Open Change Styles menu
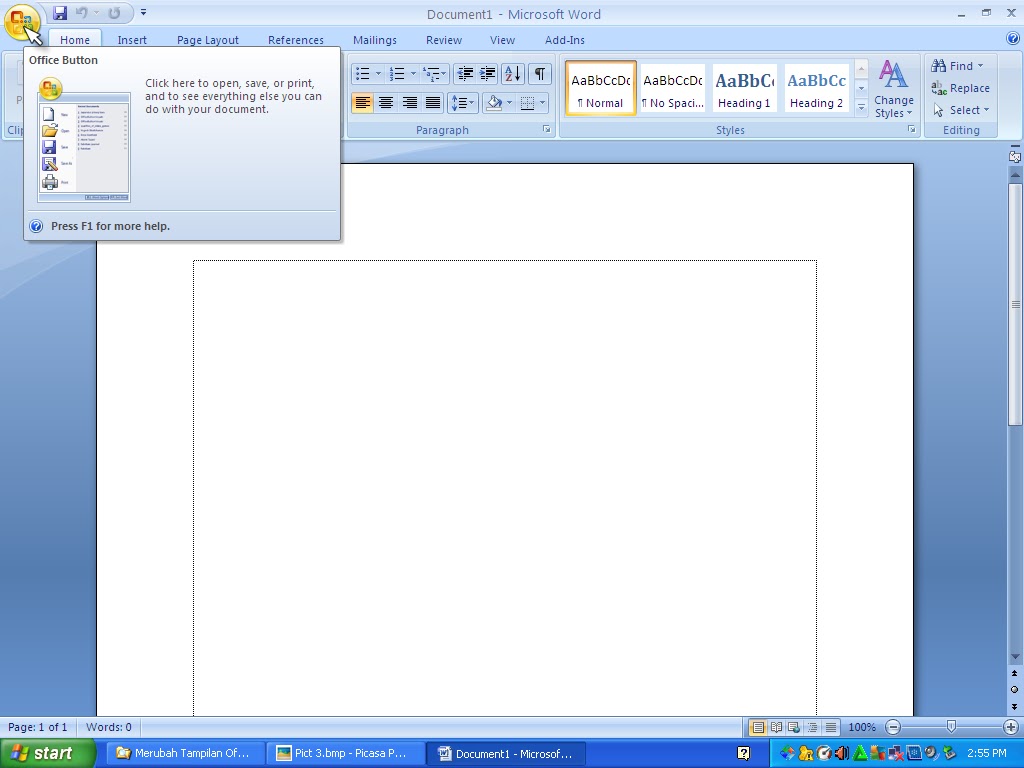Screen dimensions: 1024x768 tap(893, 89)
